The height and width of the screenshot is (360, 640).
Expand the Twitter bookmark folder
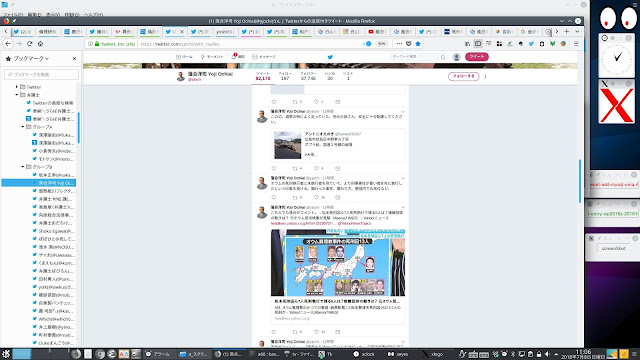(x=17, y=87)
